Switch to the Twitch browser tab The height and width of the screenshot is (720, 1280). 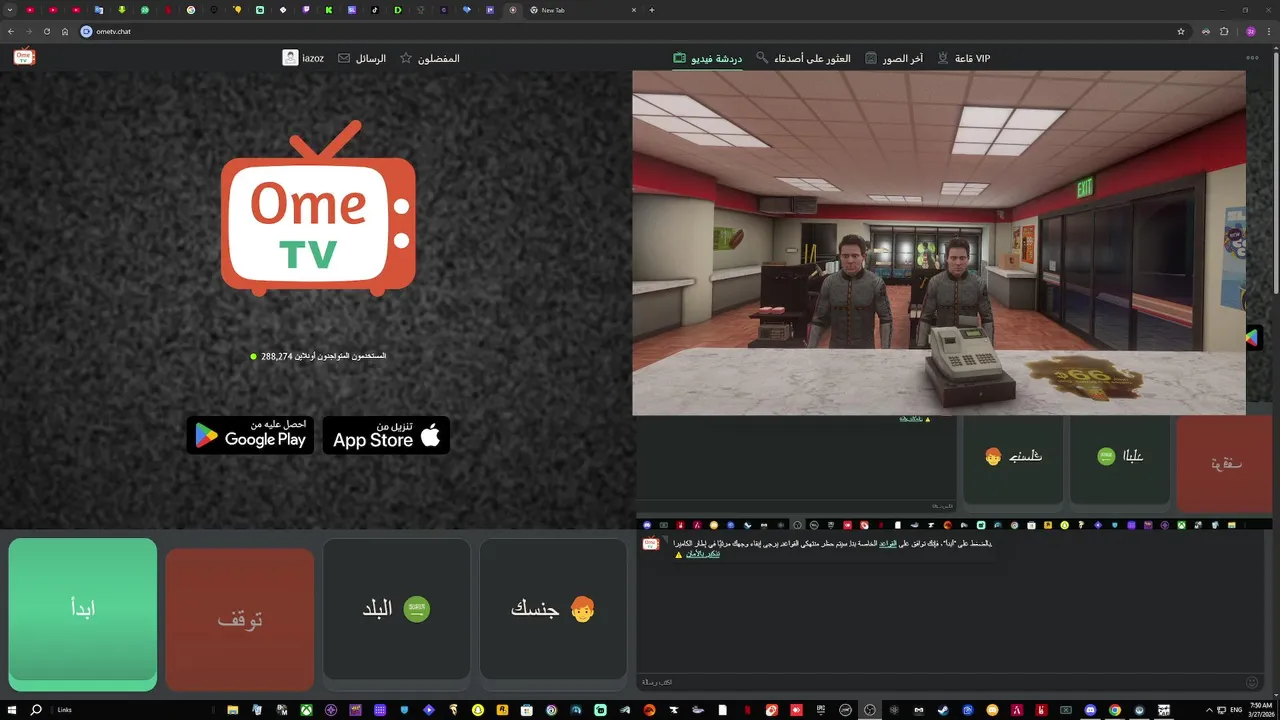point(306,10)
